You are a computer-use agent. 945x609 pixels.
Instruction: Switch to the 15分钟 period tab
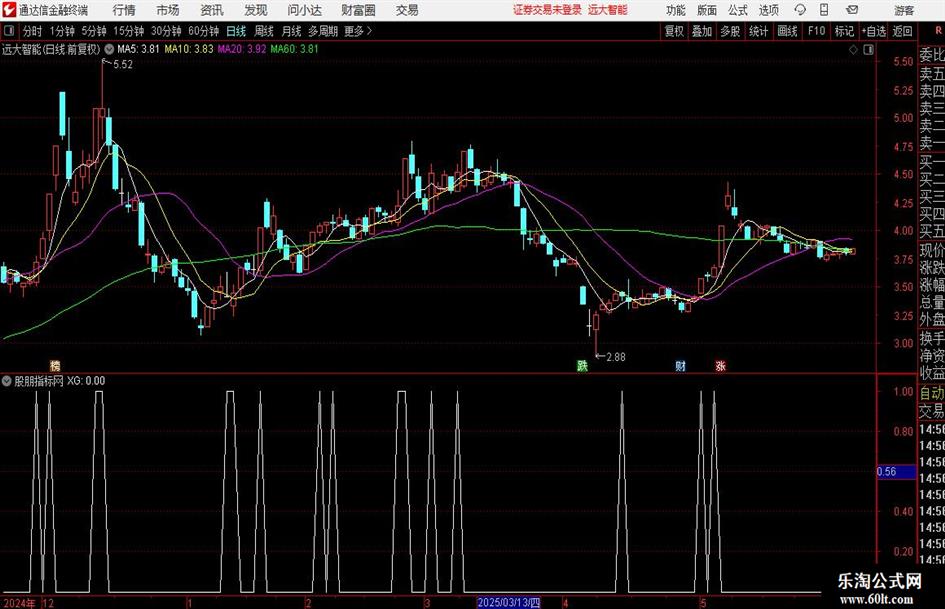(129, 31)
